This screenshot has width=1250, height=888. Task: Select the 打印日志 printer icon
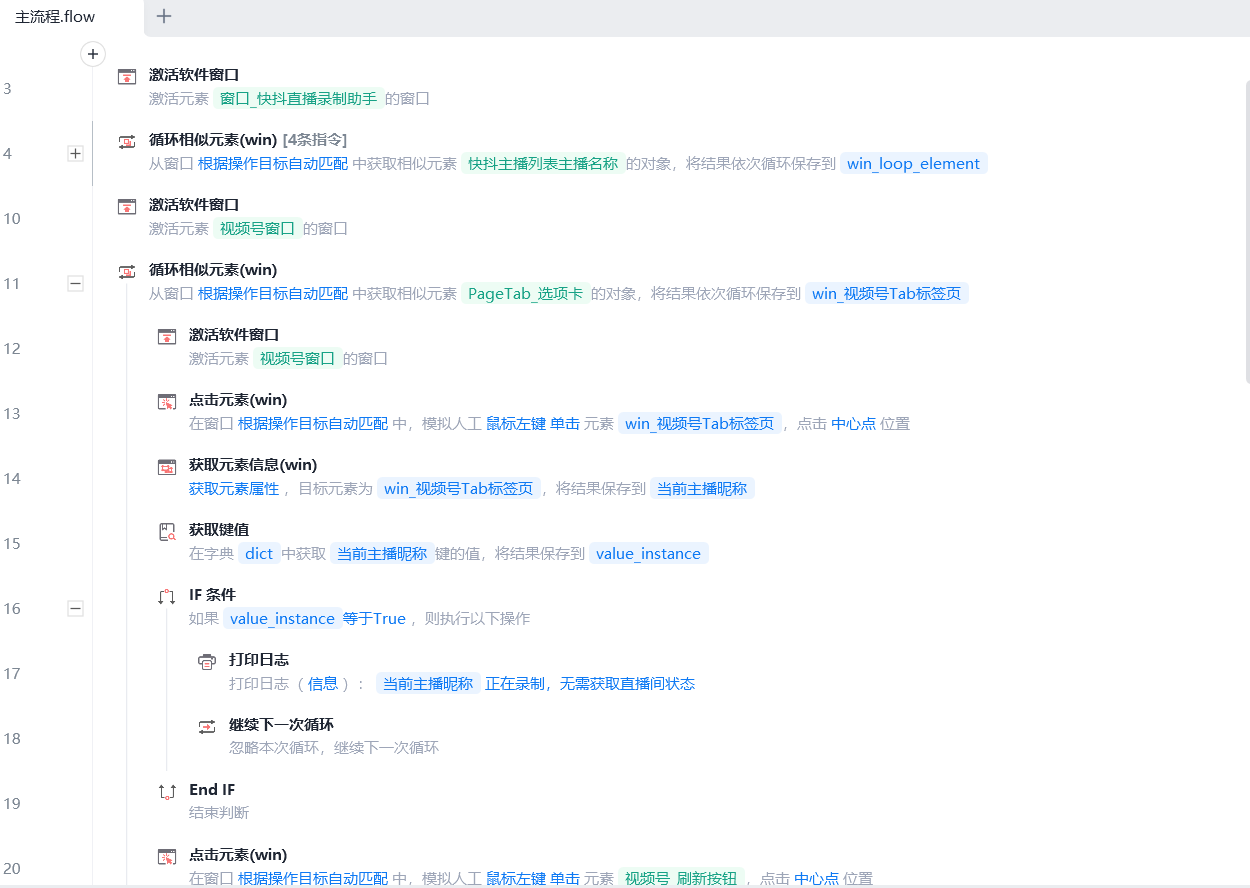[207, 659]
